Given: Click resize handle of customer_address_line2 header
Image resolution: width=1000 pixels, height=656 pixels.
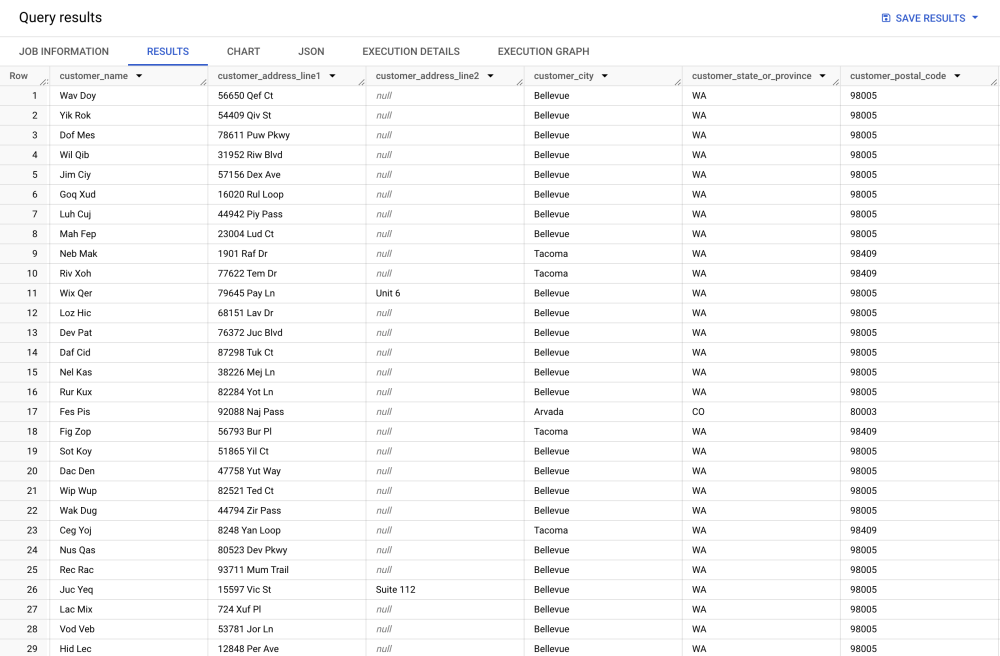Looking at the screenshot, I should point(520,82).
